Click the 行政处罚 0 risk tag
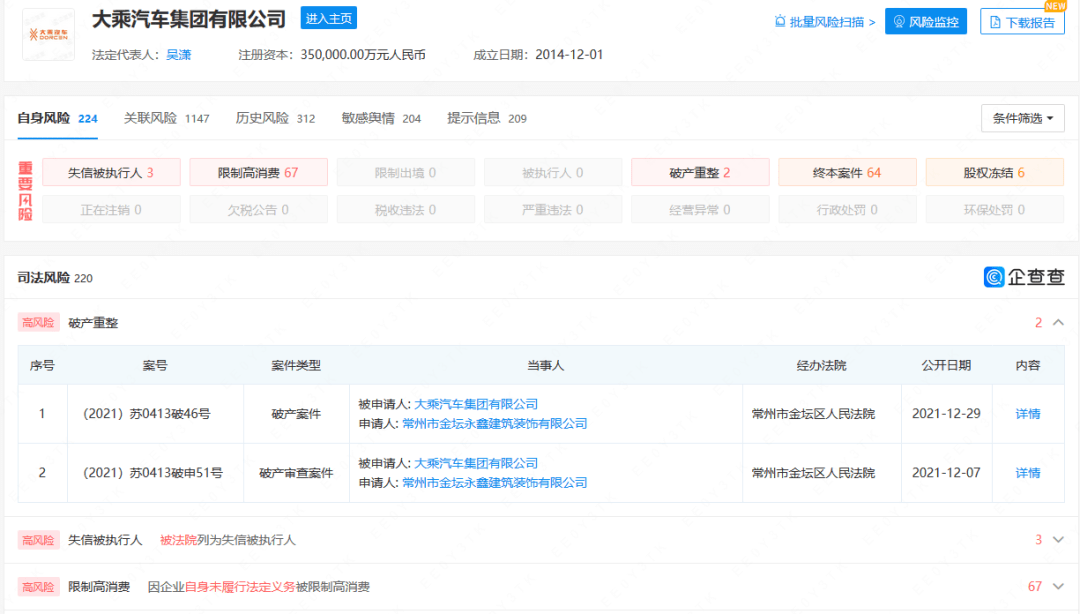The image size is (1080, 614). (x=847, y=209)
